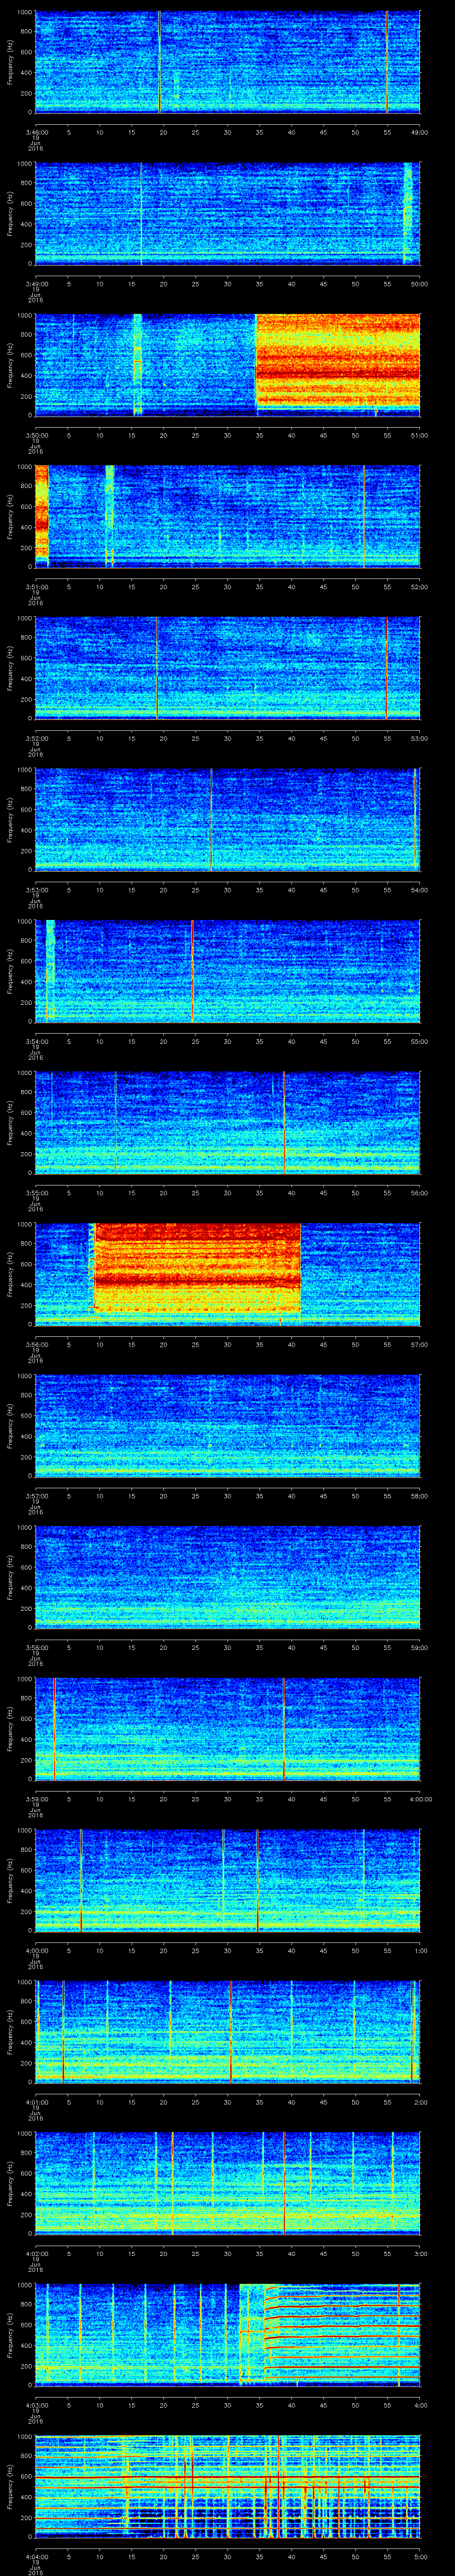Screen dimensions: 455x2576
Task: Click the '50:00' axis end label
Action: [420, 284]
